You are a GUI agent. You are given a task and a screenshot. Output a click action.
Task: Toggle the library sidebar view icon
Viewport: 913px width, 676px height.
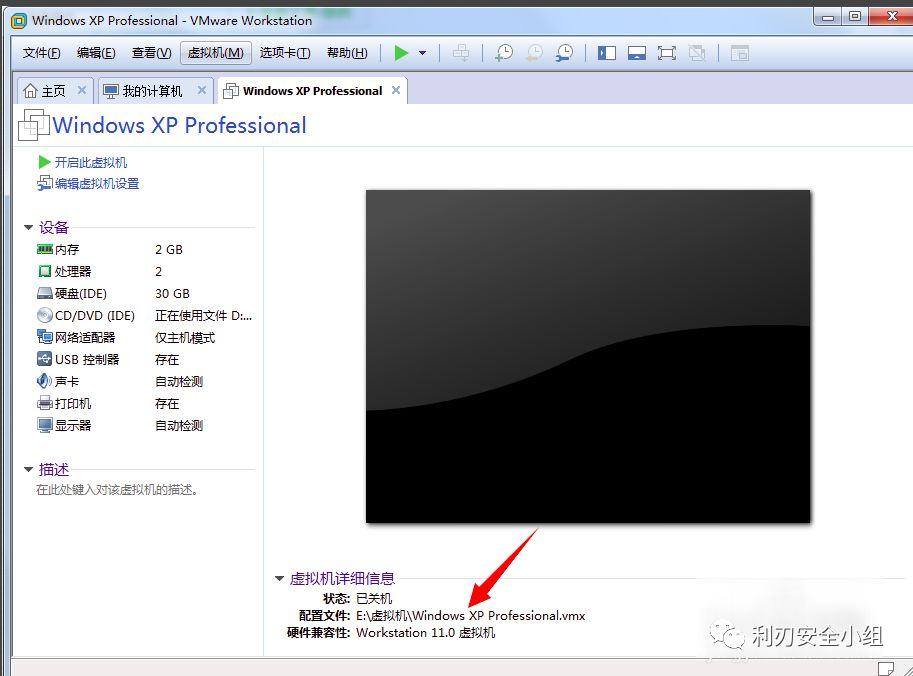click(x=607, y=54)
